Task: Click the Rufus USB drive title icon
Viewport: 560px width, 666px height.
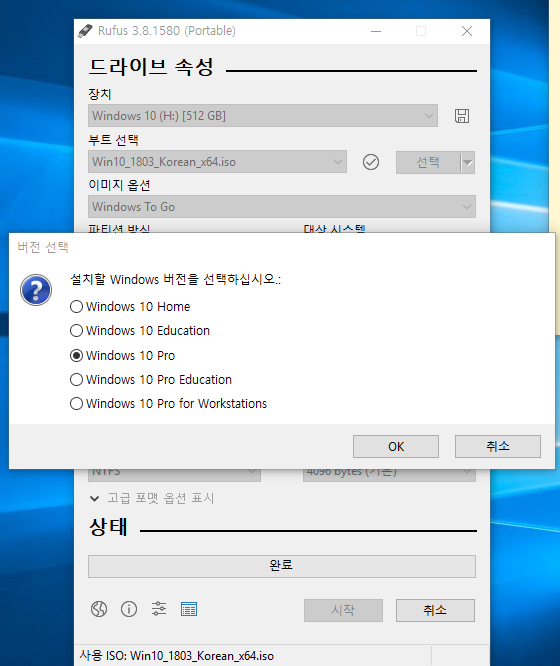Action: click(x=85, y=31)
